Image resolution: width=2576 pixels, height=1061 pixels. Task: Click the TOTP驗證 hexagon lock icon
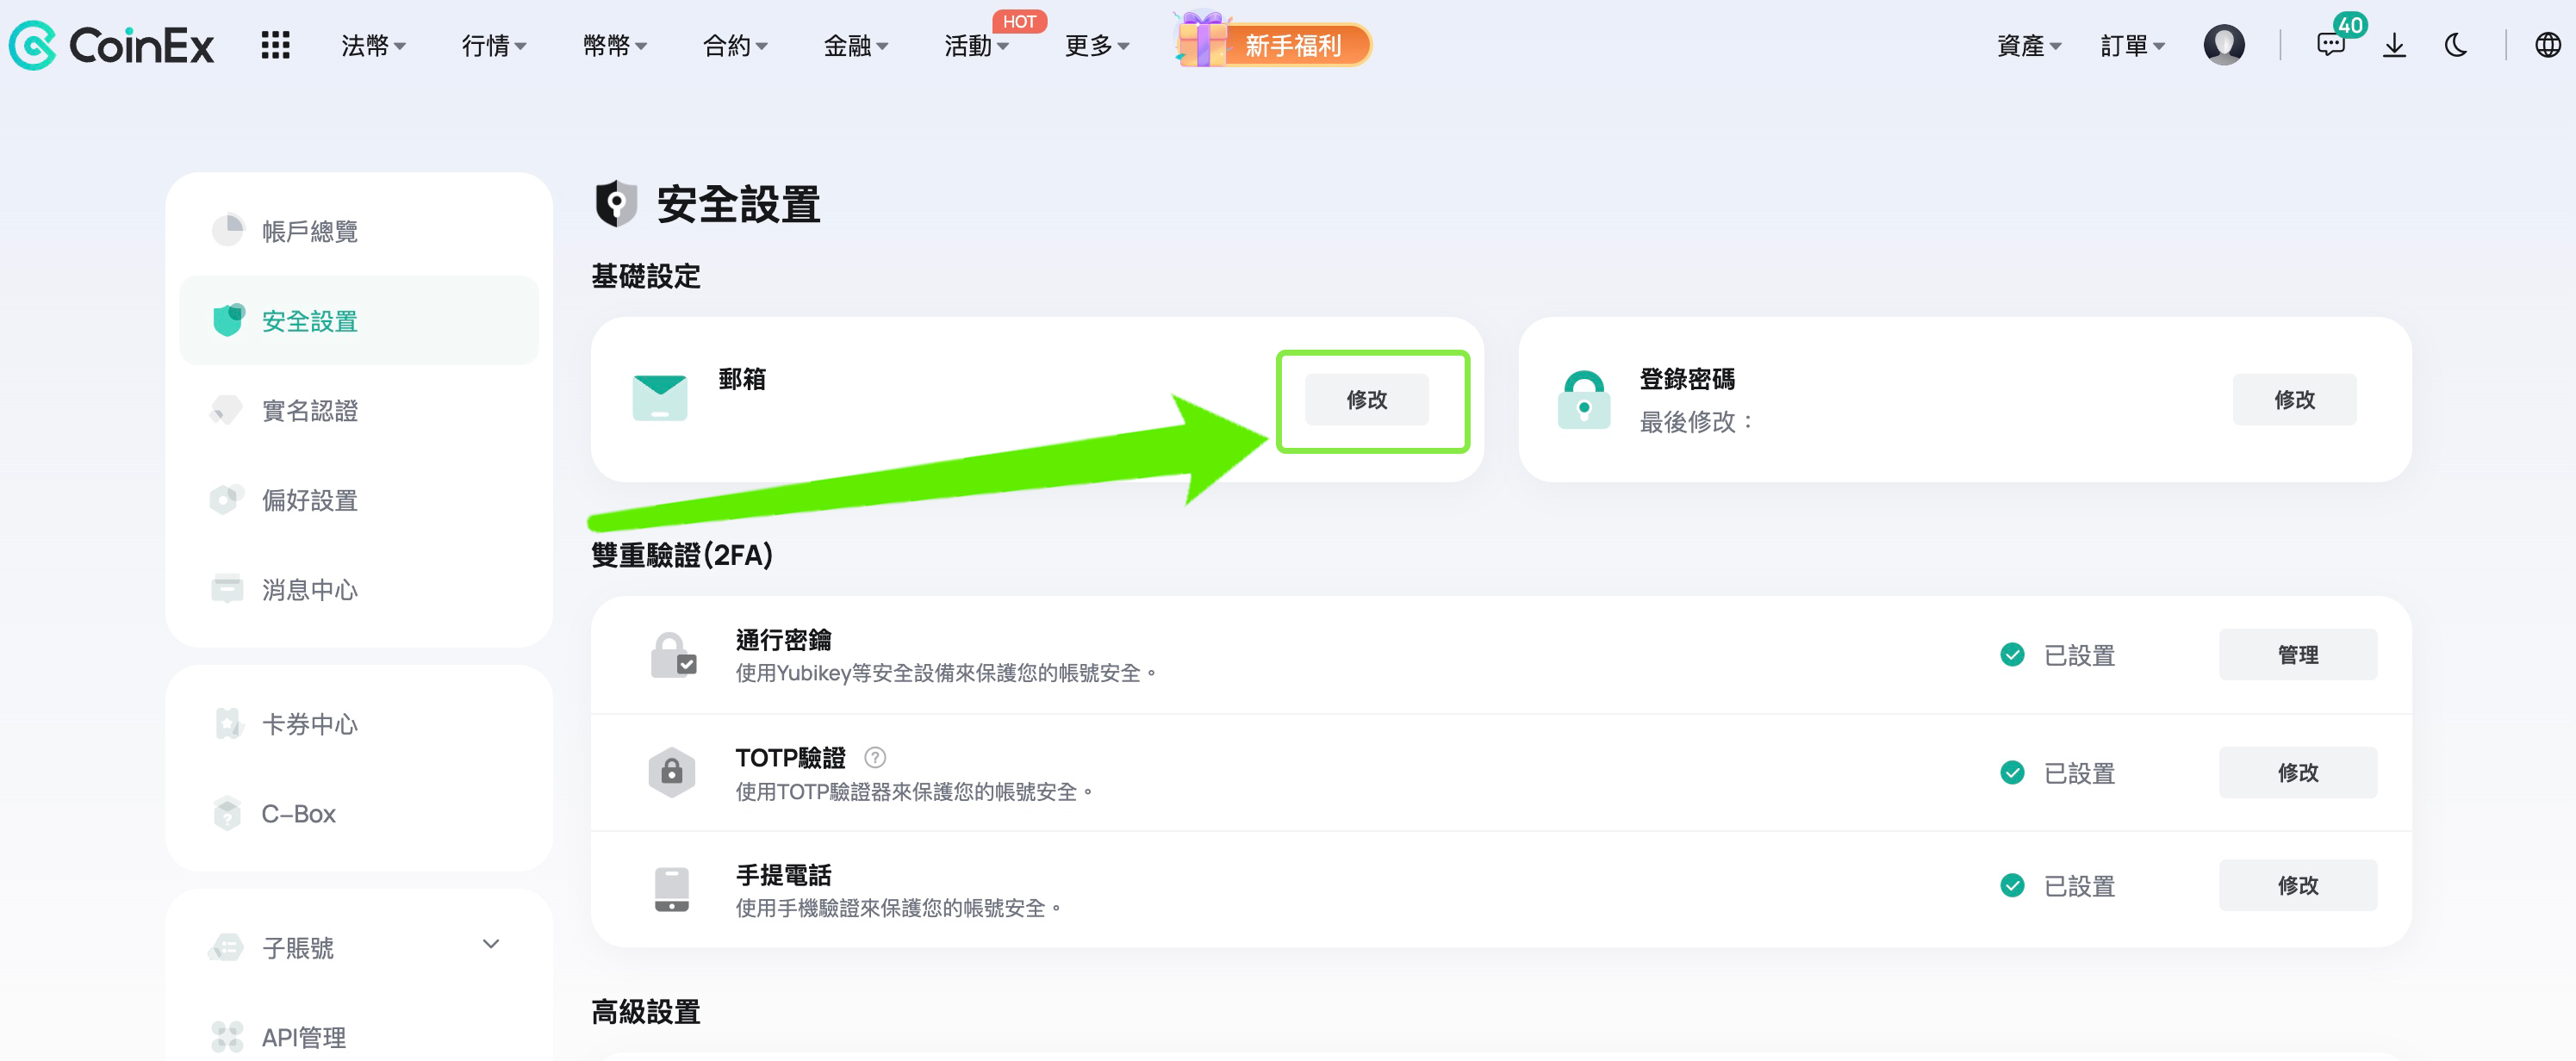coord(672,772)
